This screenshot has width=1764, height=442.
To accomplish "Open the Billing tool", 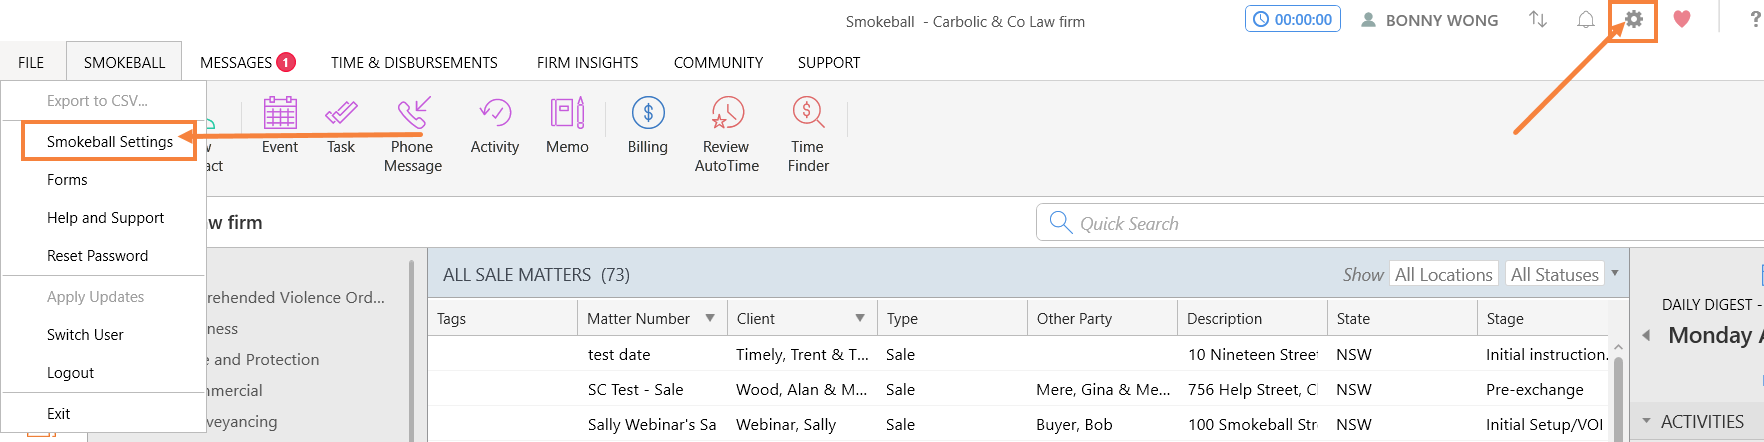I will [x=648, y=126].
